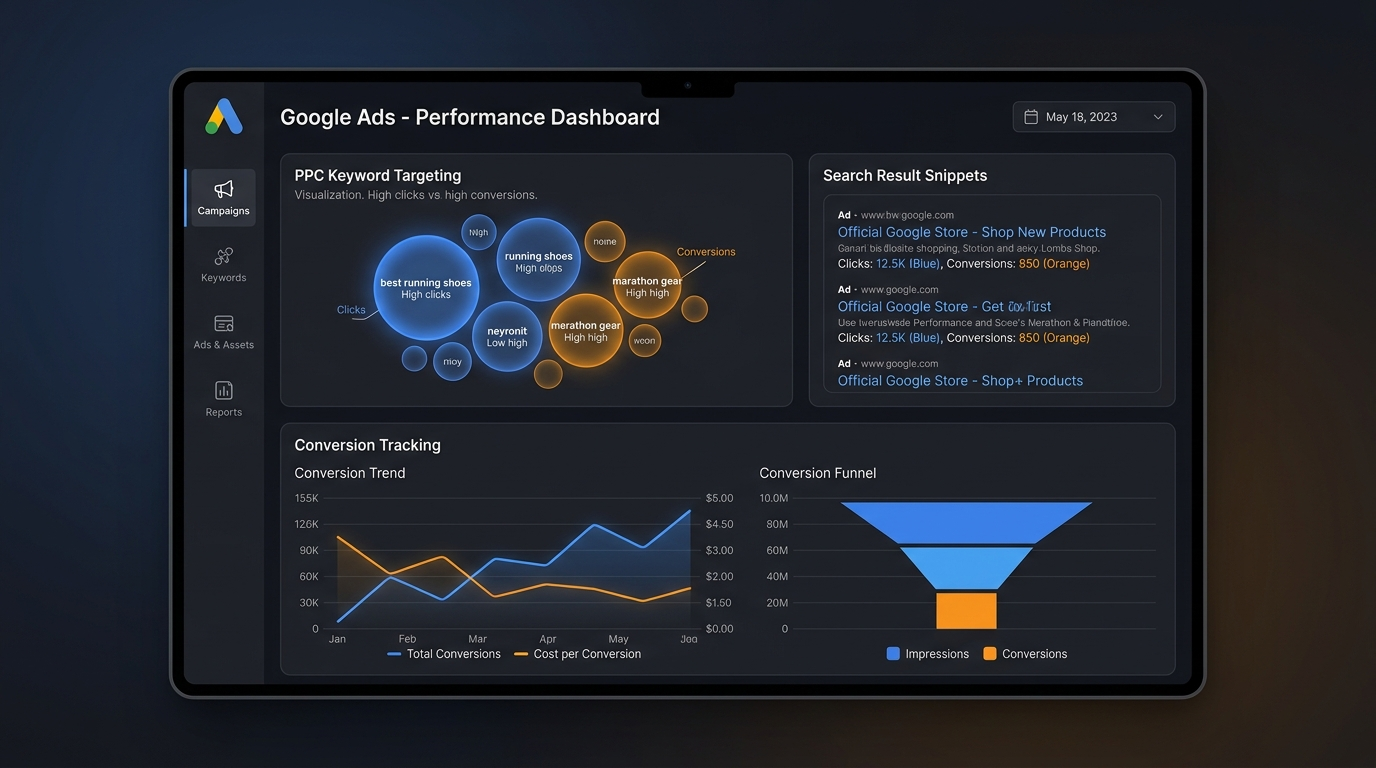Click the orange Conversions funnel legend swatch

[x=990, y=654]
